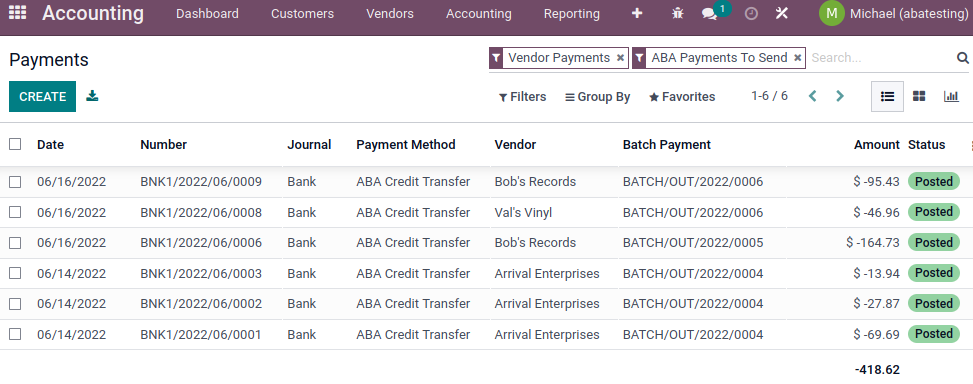Go to next page arrow
This screenshot has width=973, height=384.
point(840,96)
